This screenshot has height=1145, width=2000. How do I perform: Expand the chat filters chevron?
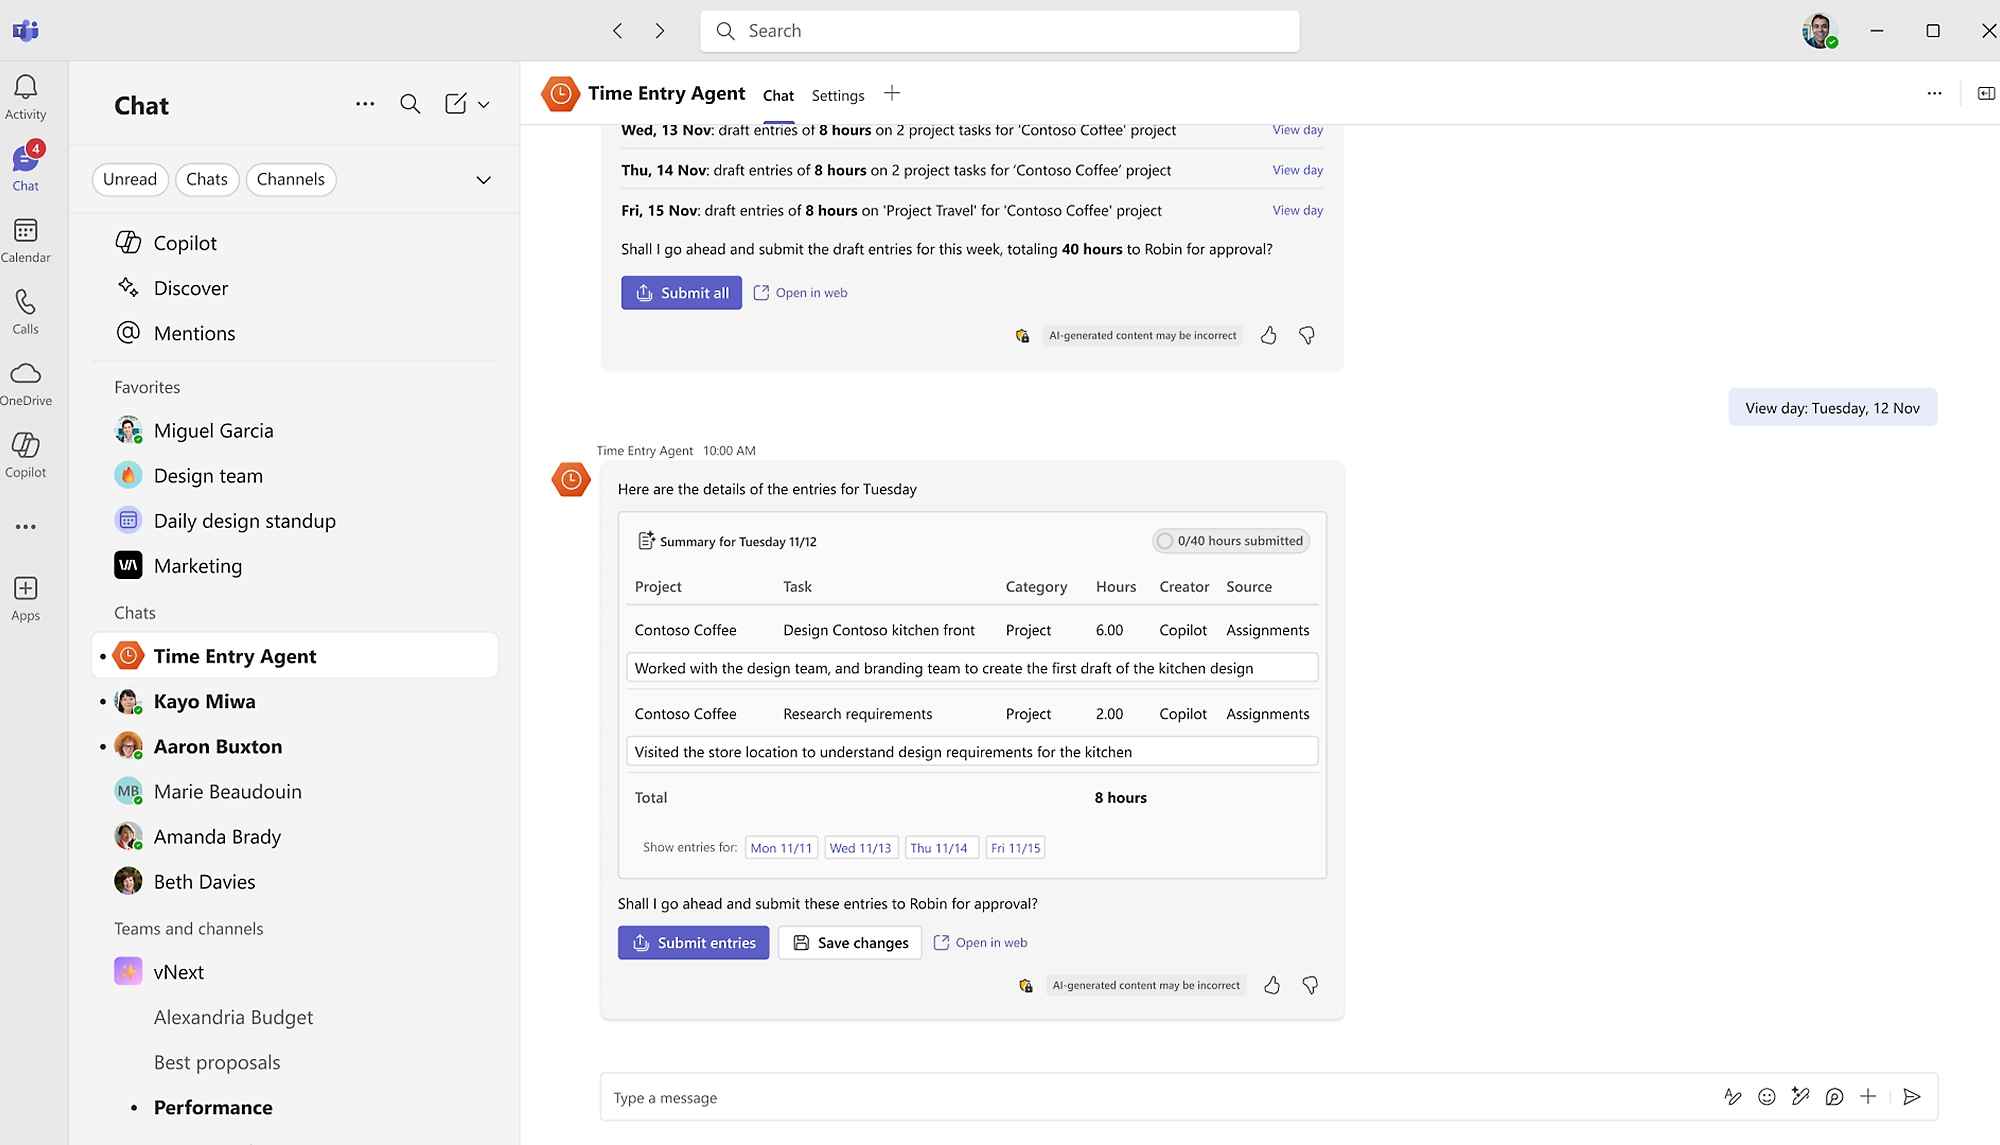pos(483,180)
